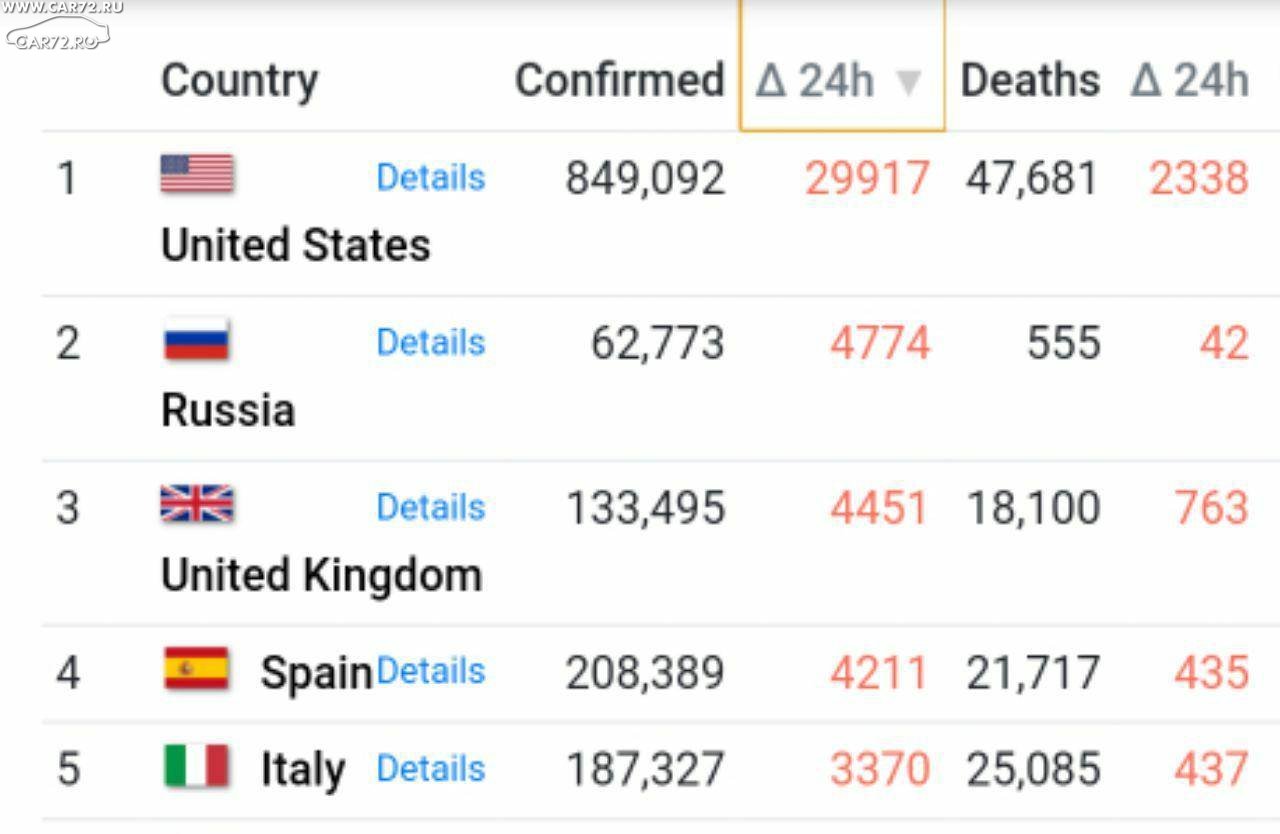Sort table by Confirmed column header

pos(619,80)
